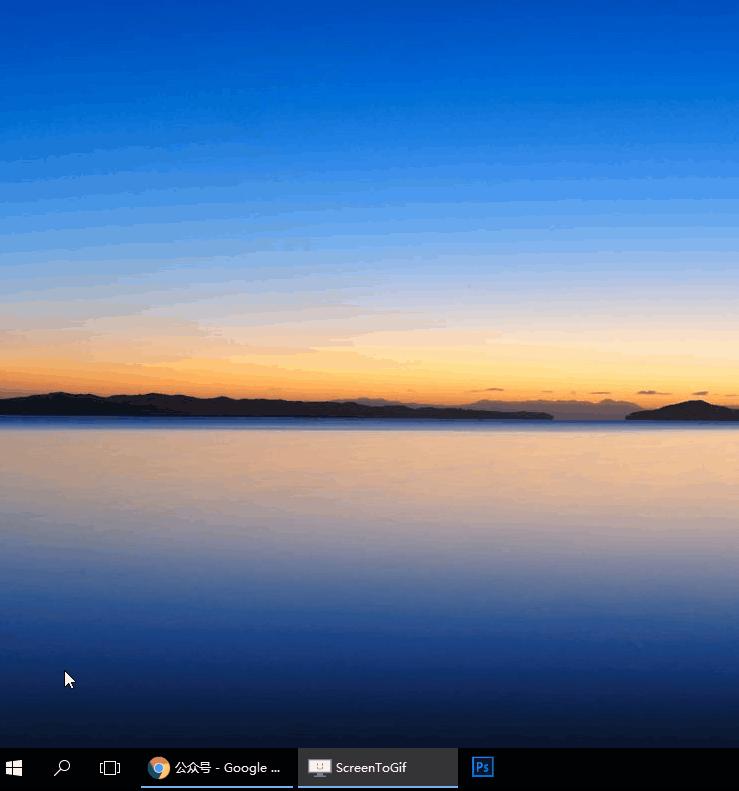The height and width of the screenshot is (791, 739).
Task: Click the empty blue sky on desktop
Action: click(x=370, y=120)
